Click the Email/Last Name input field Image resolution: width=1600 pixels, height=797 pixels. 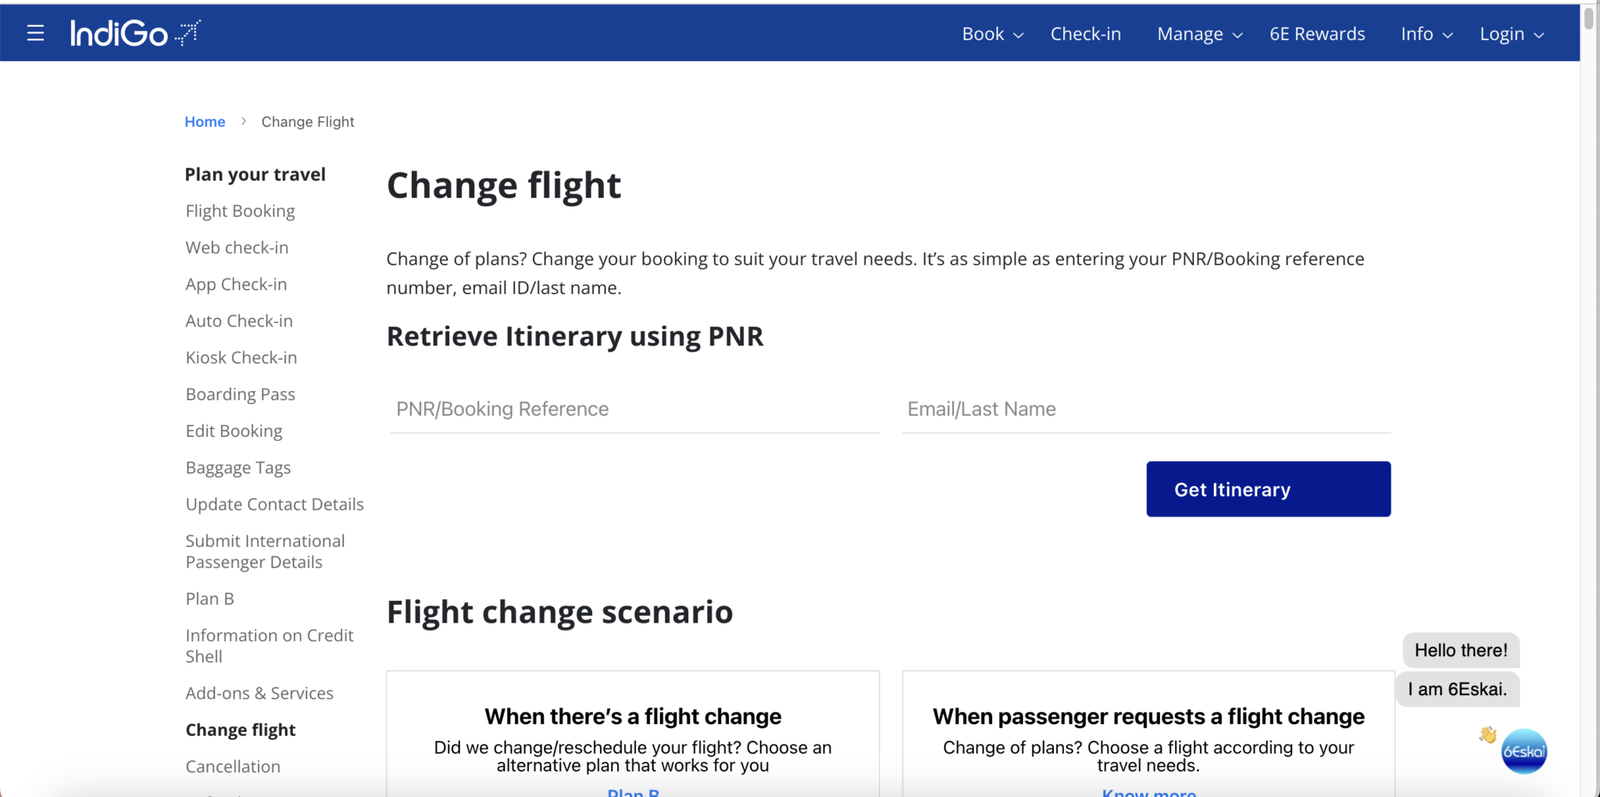(1145, 408)
